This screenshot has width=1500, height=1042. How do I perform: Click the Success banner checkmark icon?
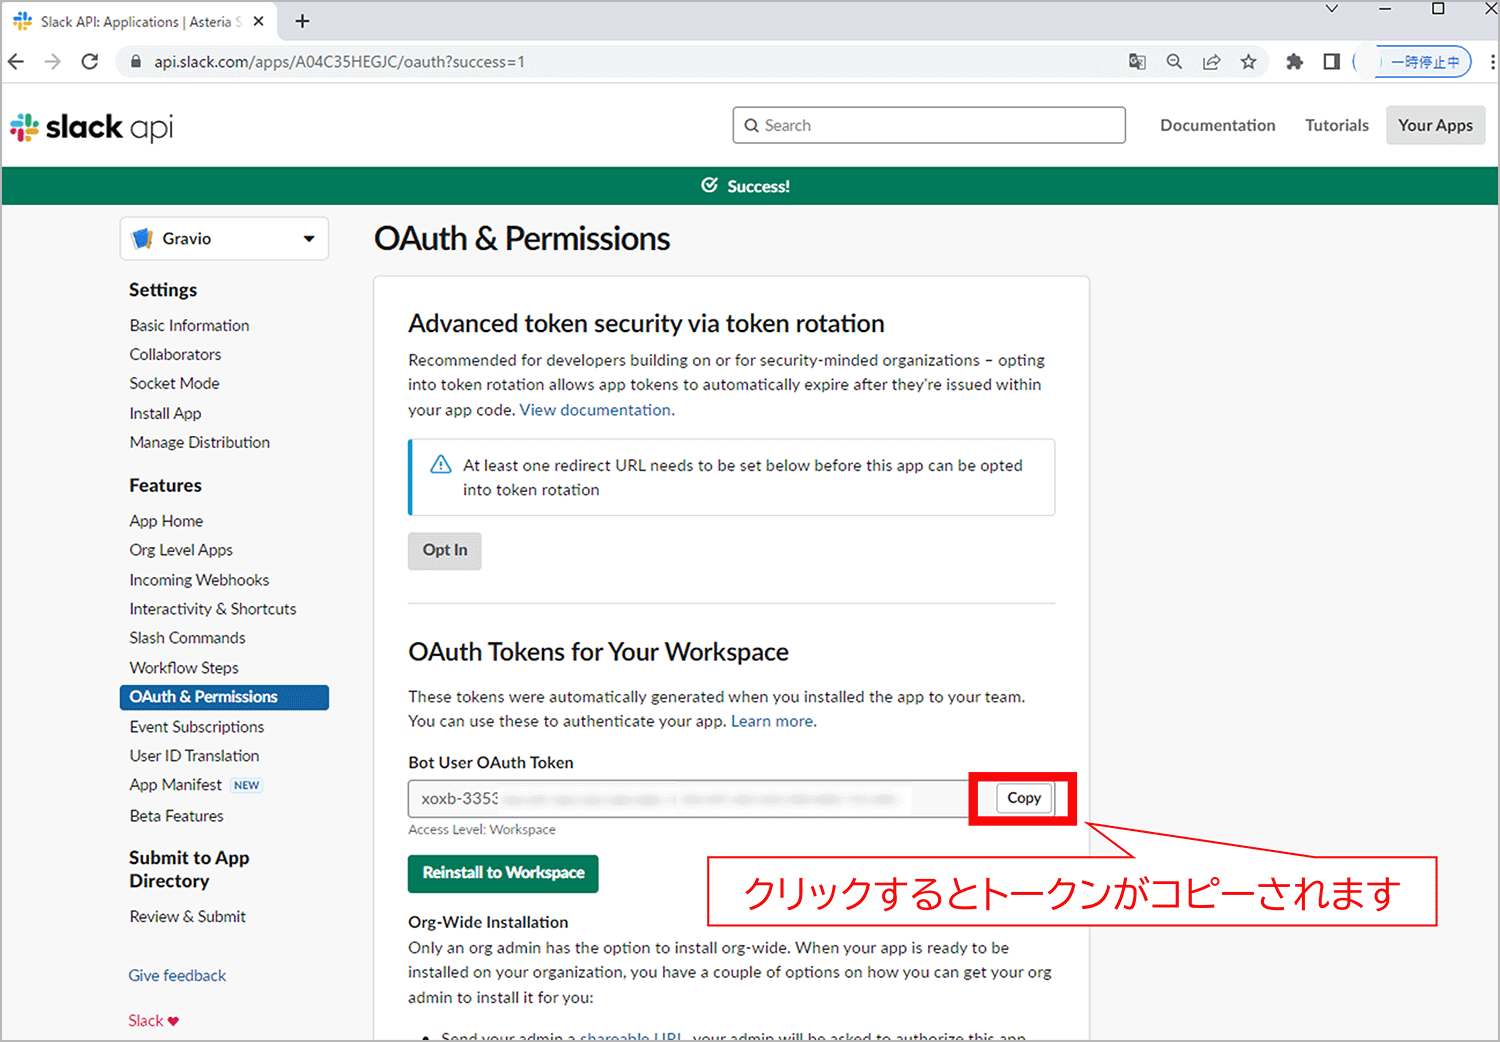tap(710, 185)
